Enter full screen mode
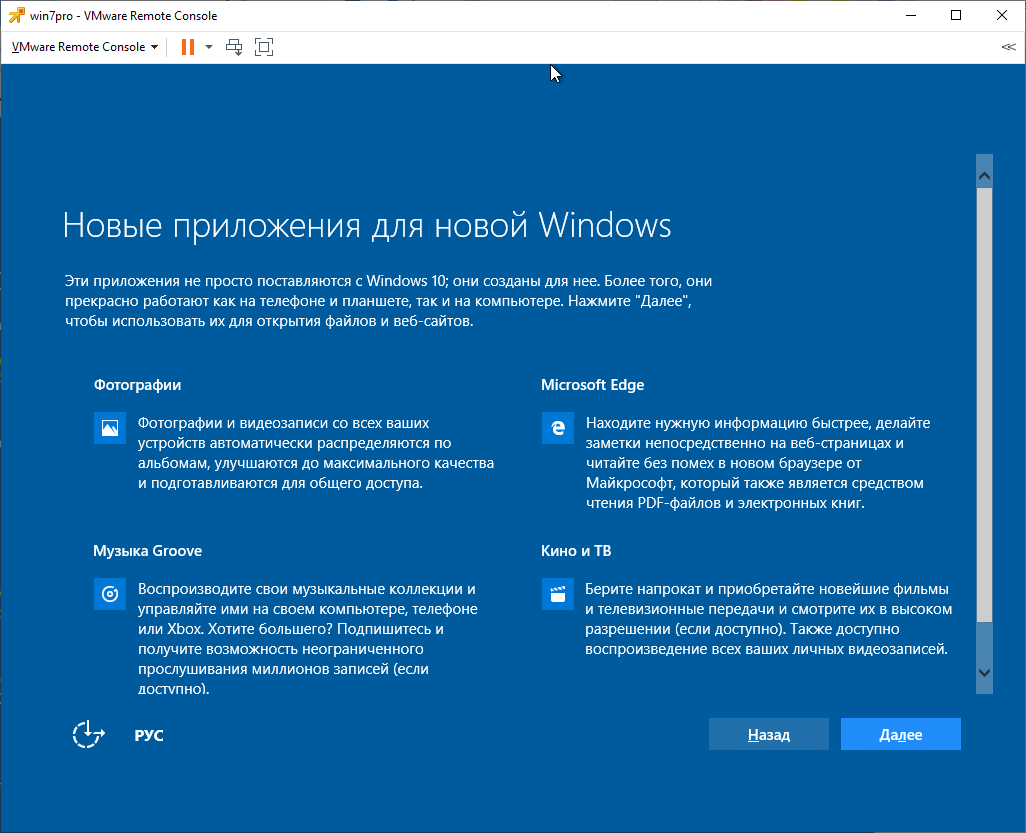The height and width of the screenshot is (833, 1026). 264,47
